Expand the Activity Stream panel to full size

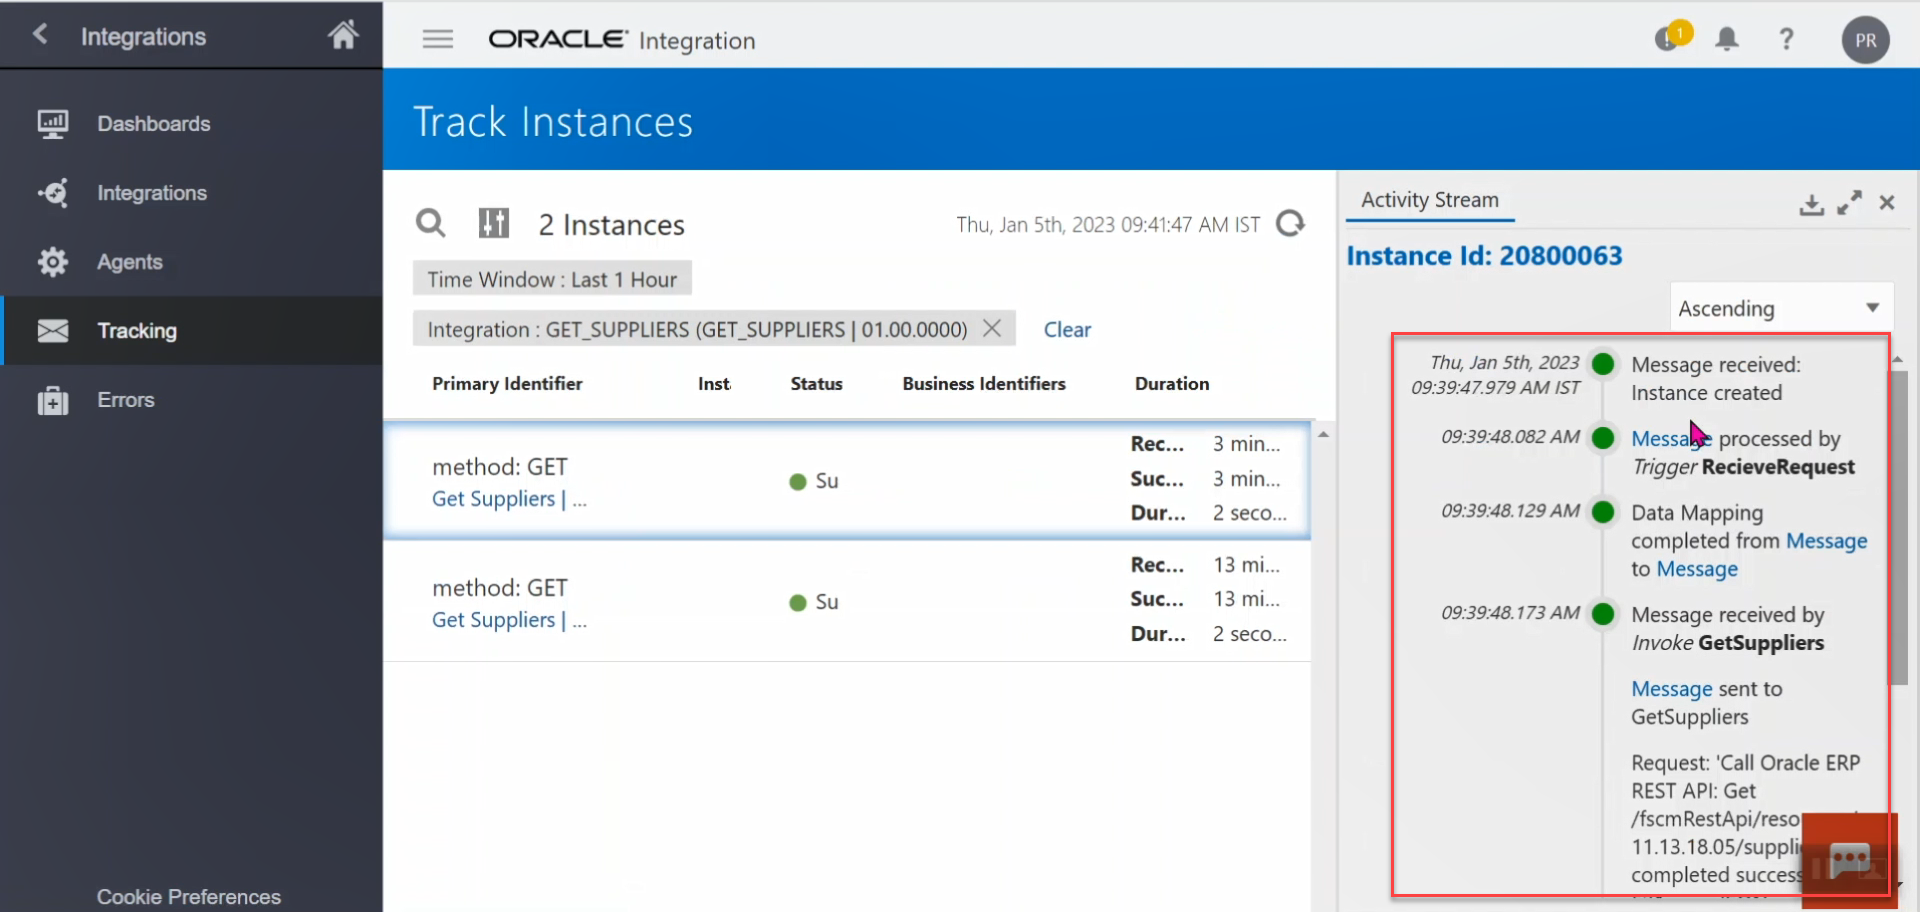pos(1849,202)
